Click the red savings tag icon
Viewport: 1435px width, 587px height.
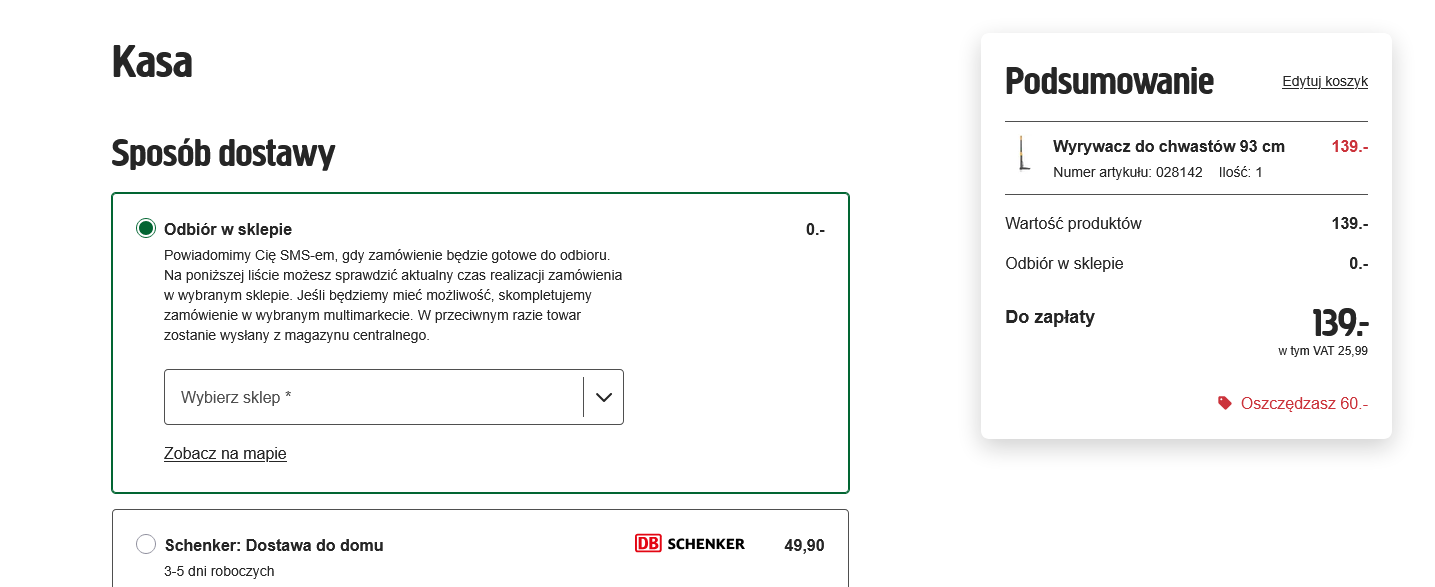(x=1224, y=403)
